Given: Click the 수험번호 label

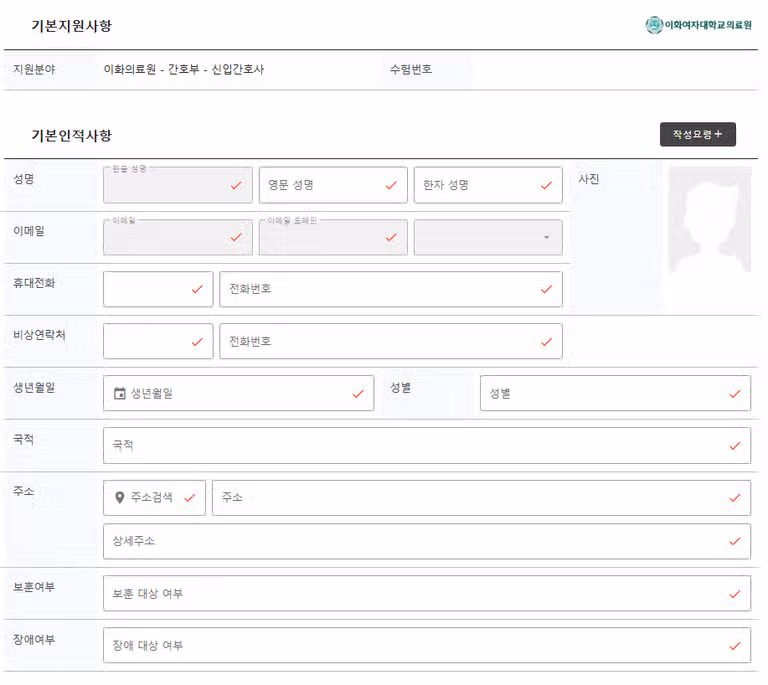Looking at the screenshot, I should click(411, 70).
